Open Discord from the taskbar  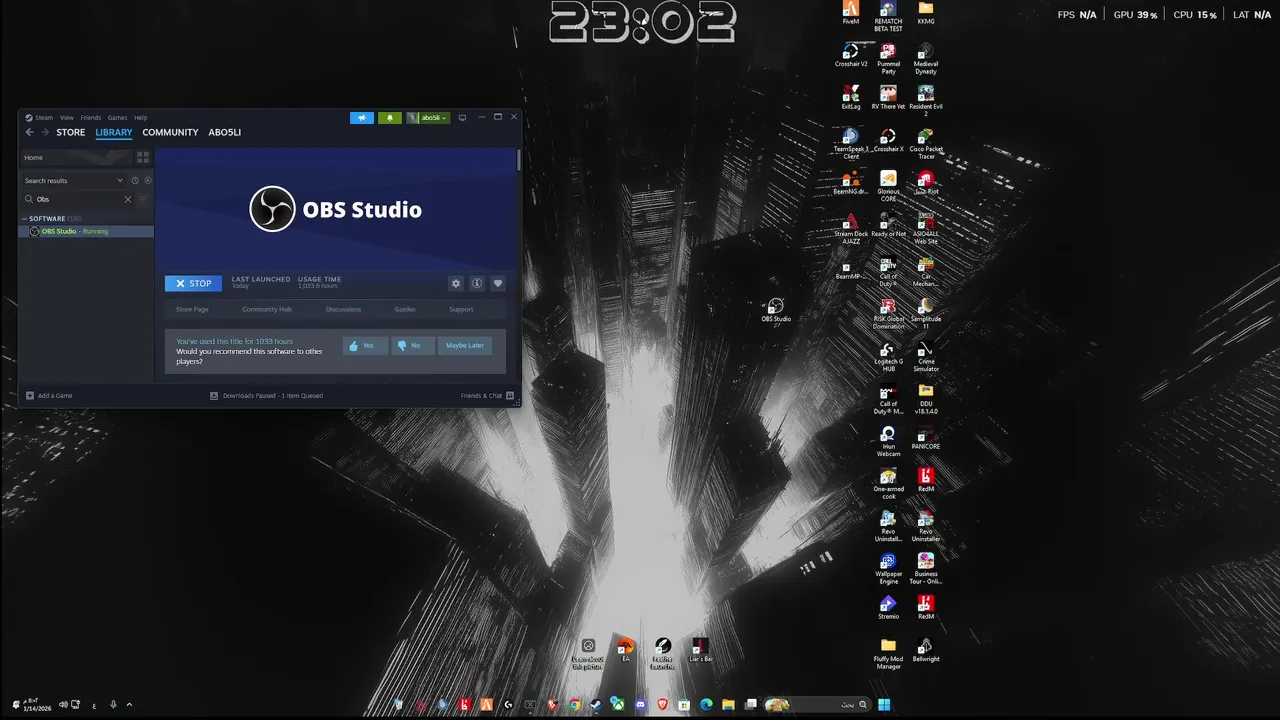[x=641, y=705]
